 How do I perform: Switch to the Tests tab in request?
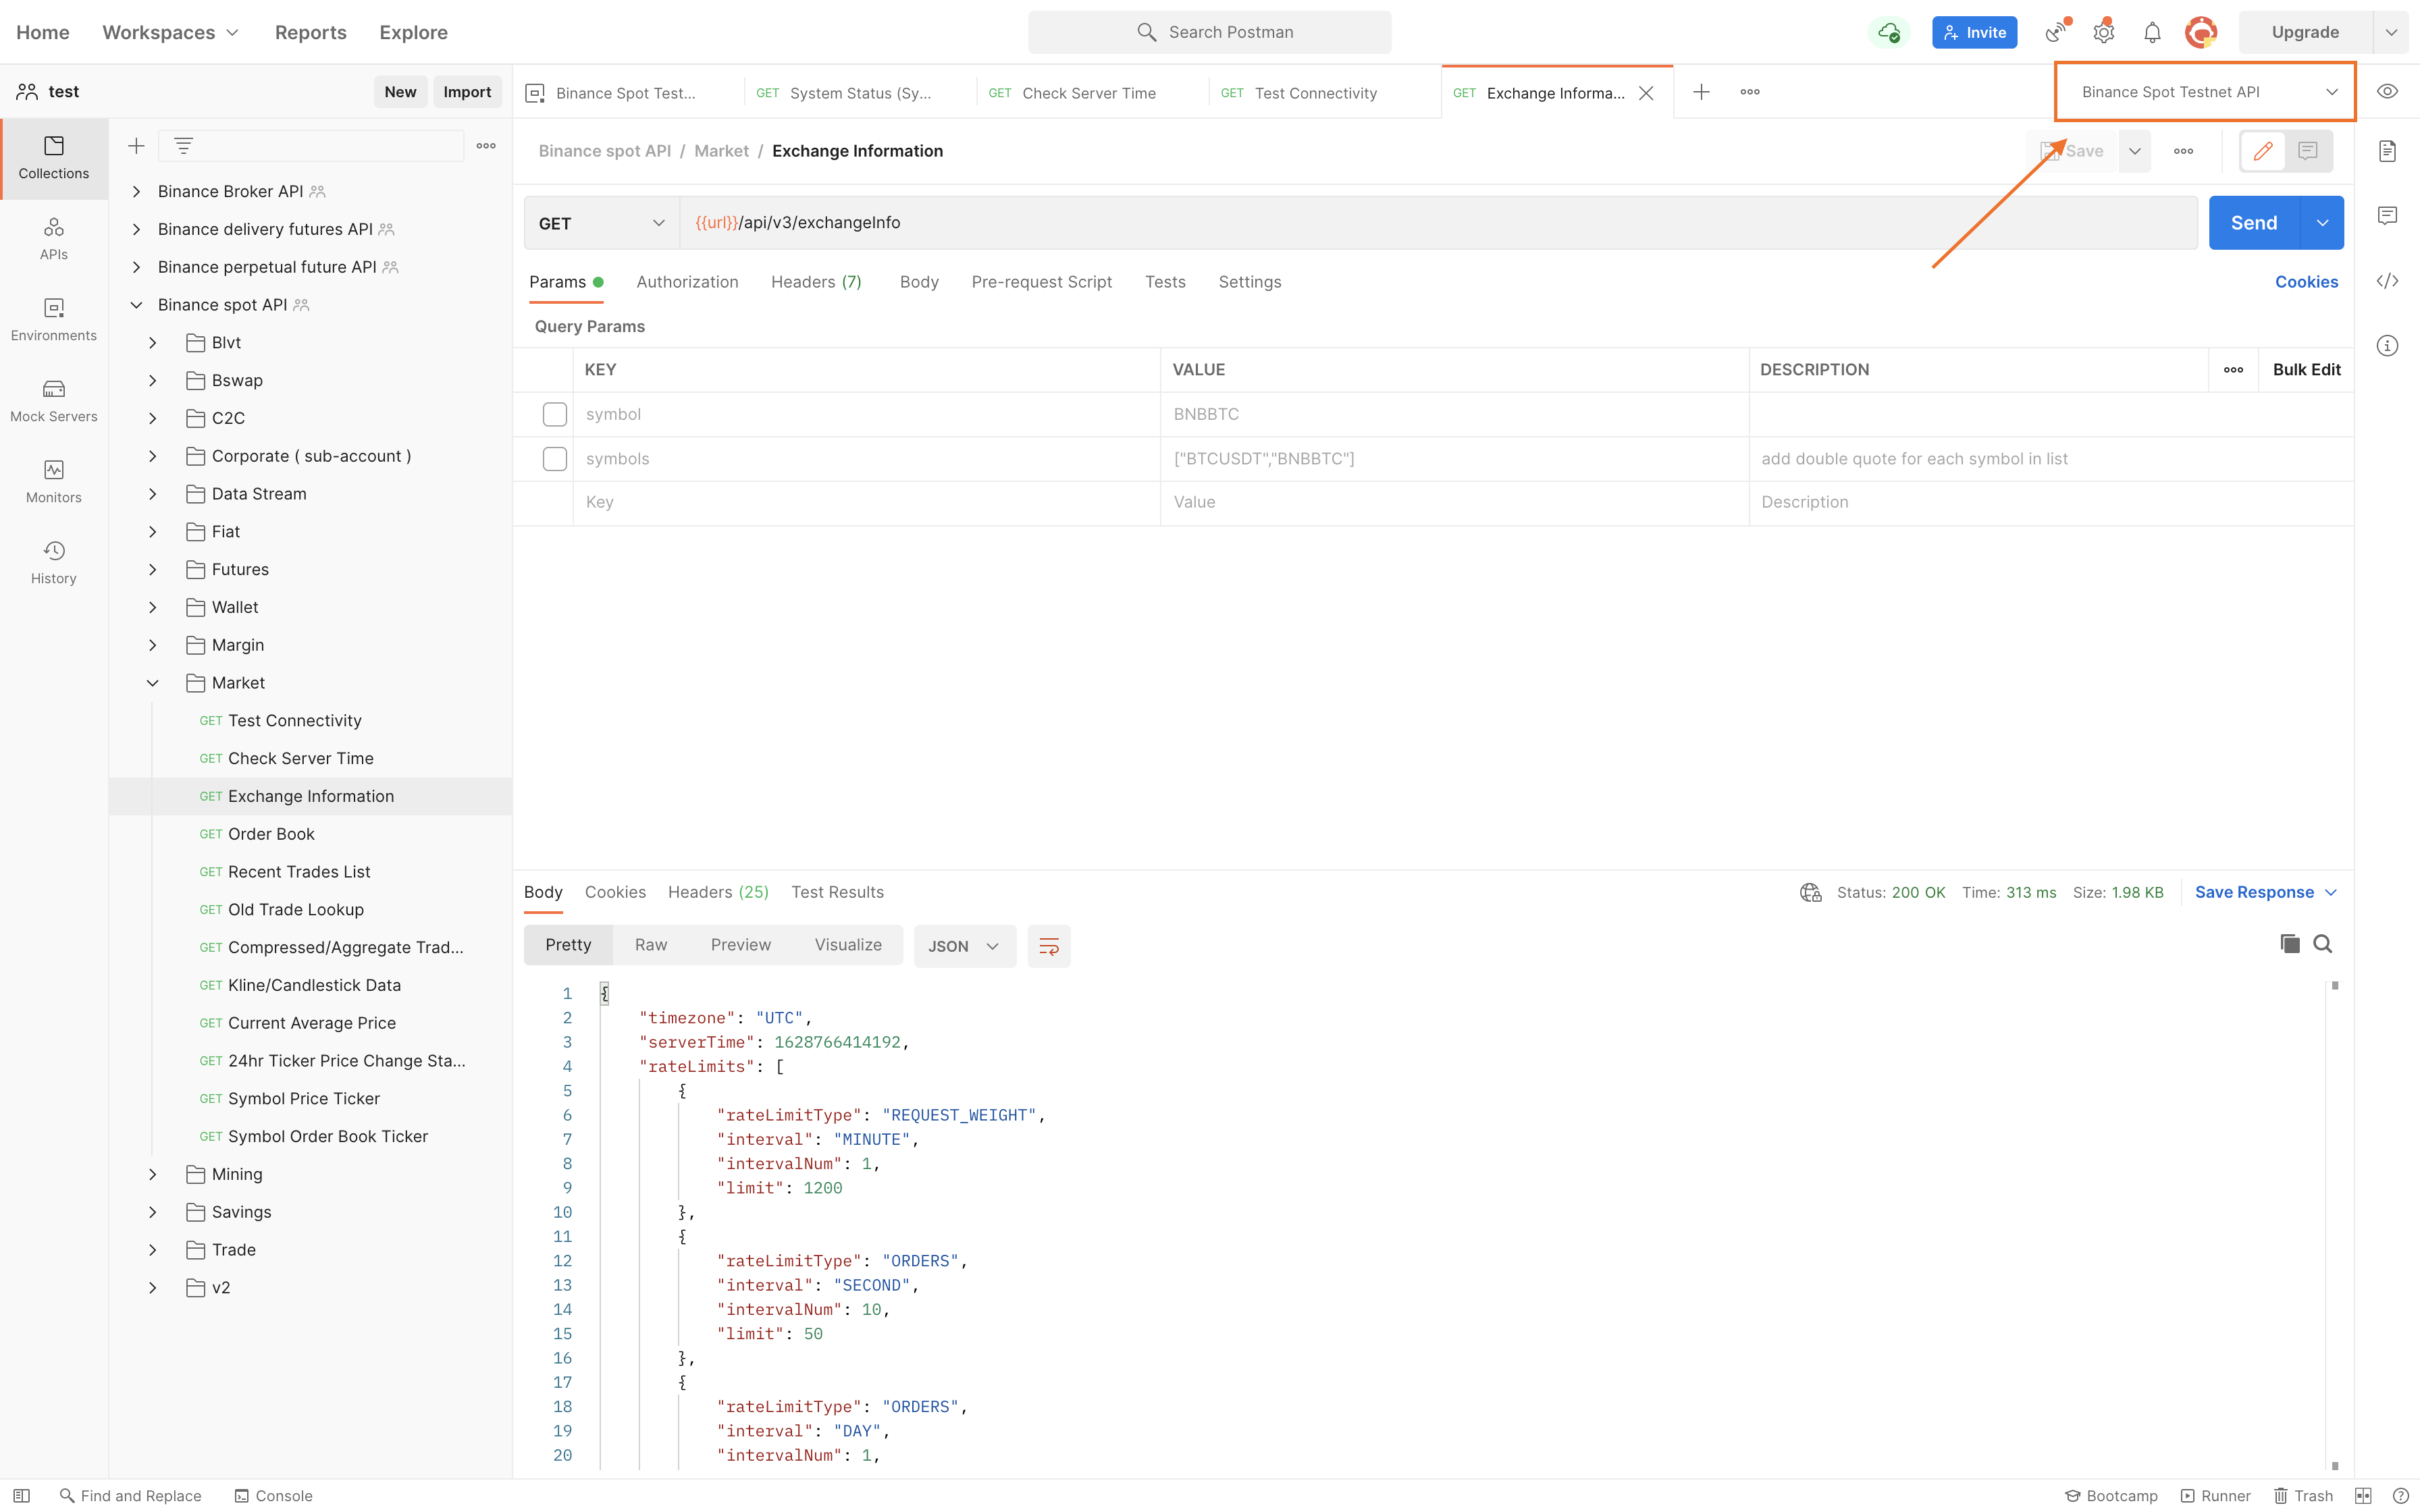[x=1164, y=280]
